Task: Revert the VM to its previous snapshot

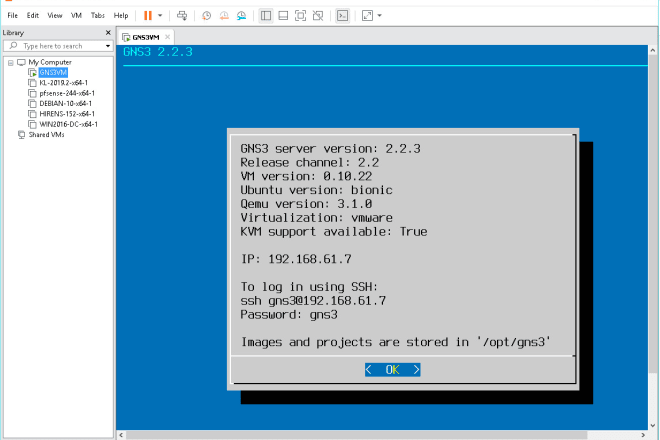Action: (224, 16)
